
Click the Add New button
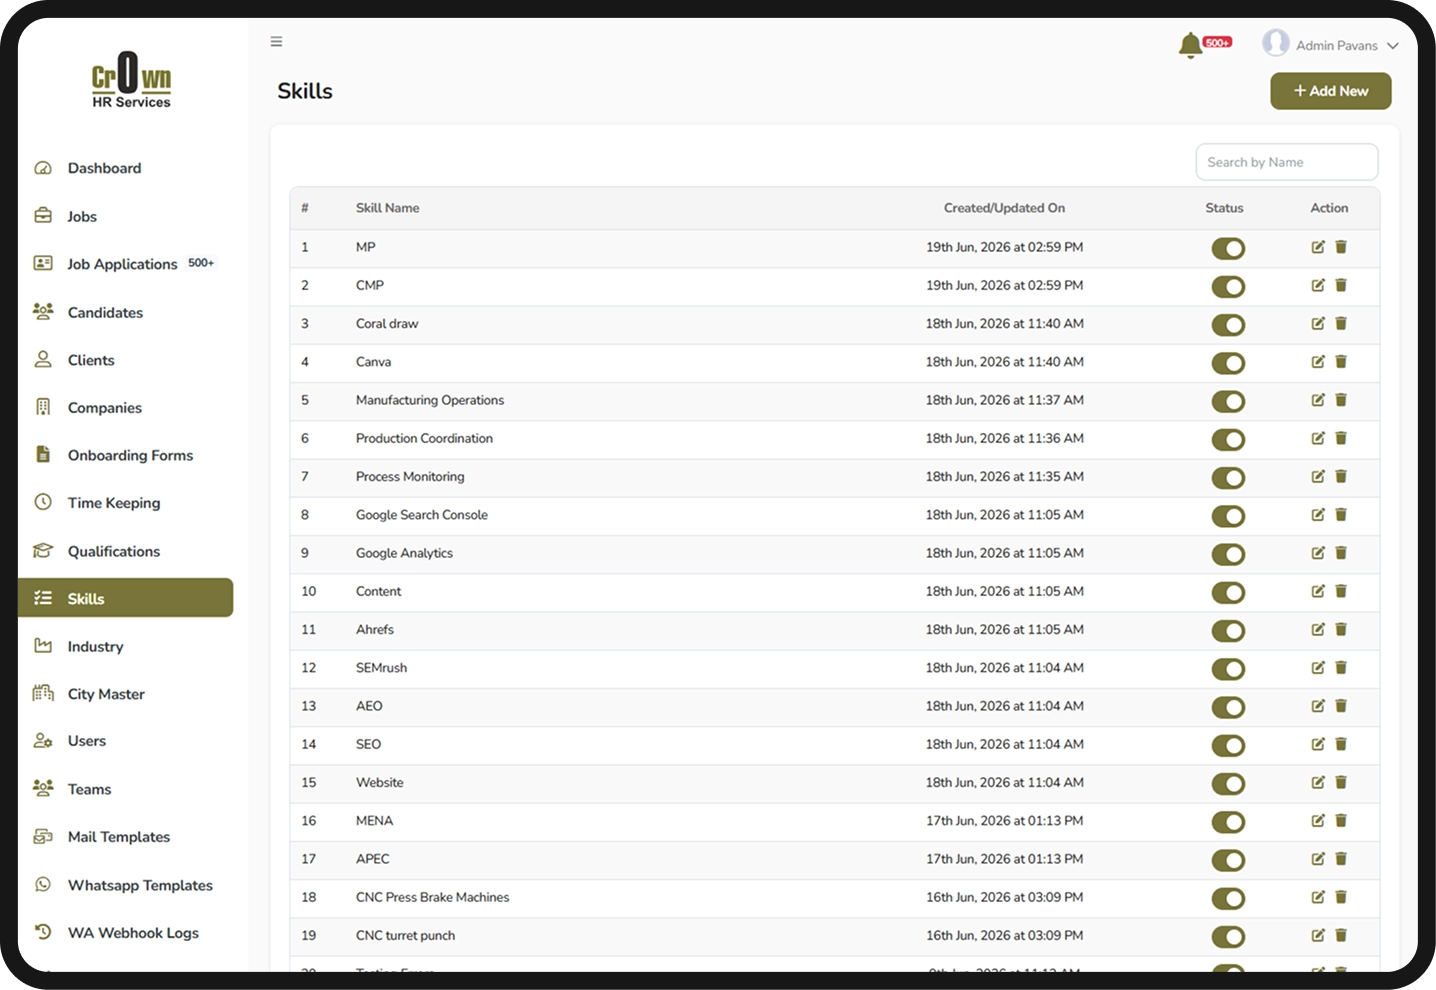1331,91
